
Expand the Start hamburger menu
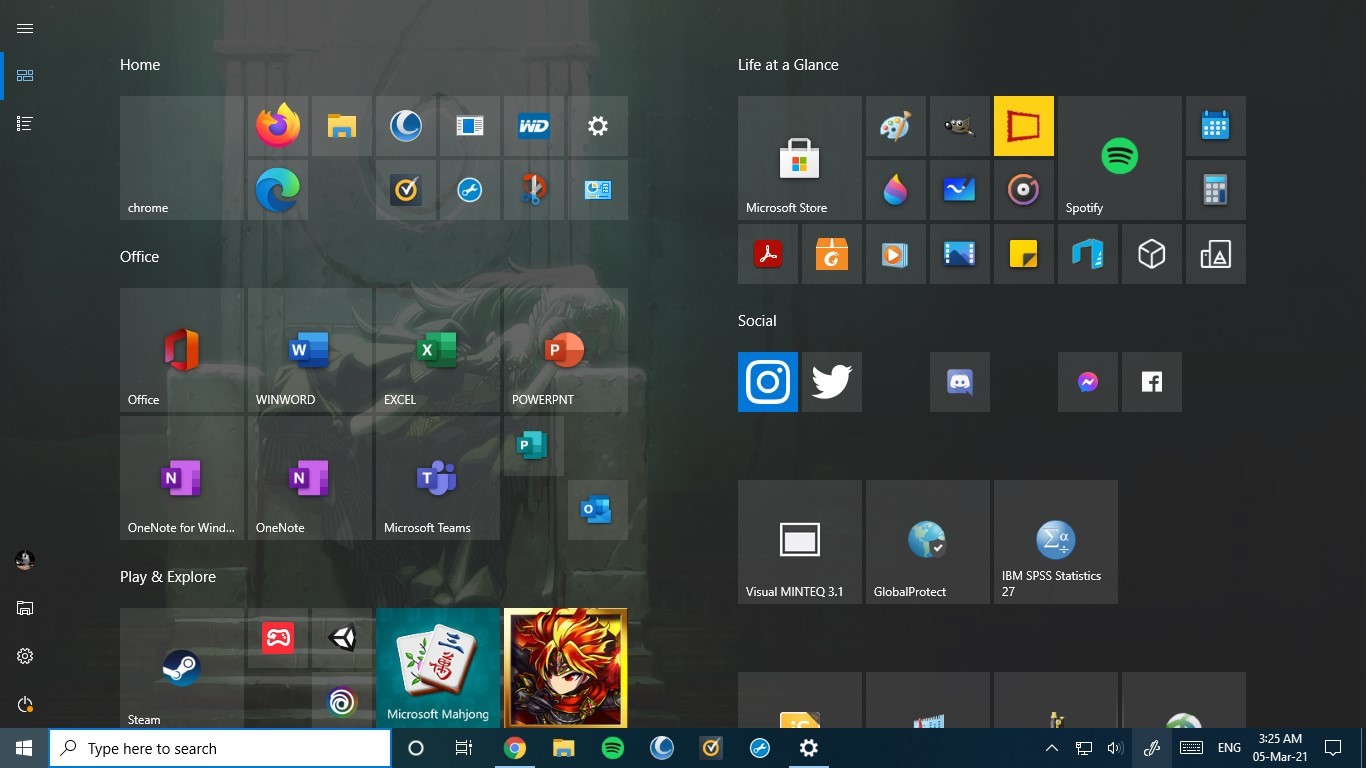click(x=25, y=28)
